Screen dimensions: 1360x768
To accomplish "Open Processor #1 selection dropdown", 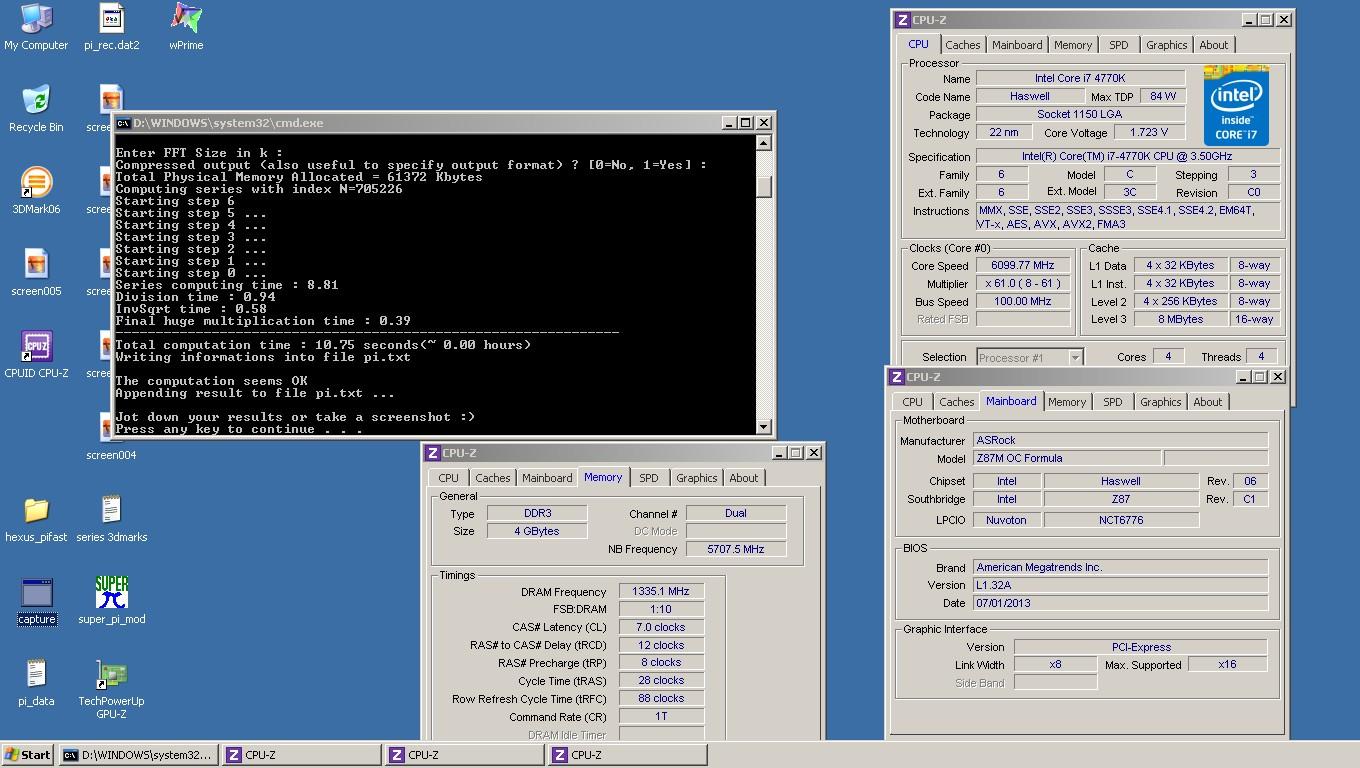I will click(x=1029, y=357).
